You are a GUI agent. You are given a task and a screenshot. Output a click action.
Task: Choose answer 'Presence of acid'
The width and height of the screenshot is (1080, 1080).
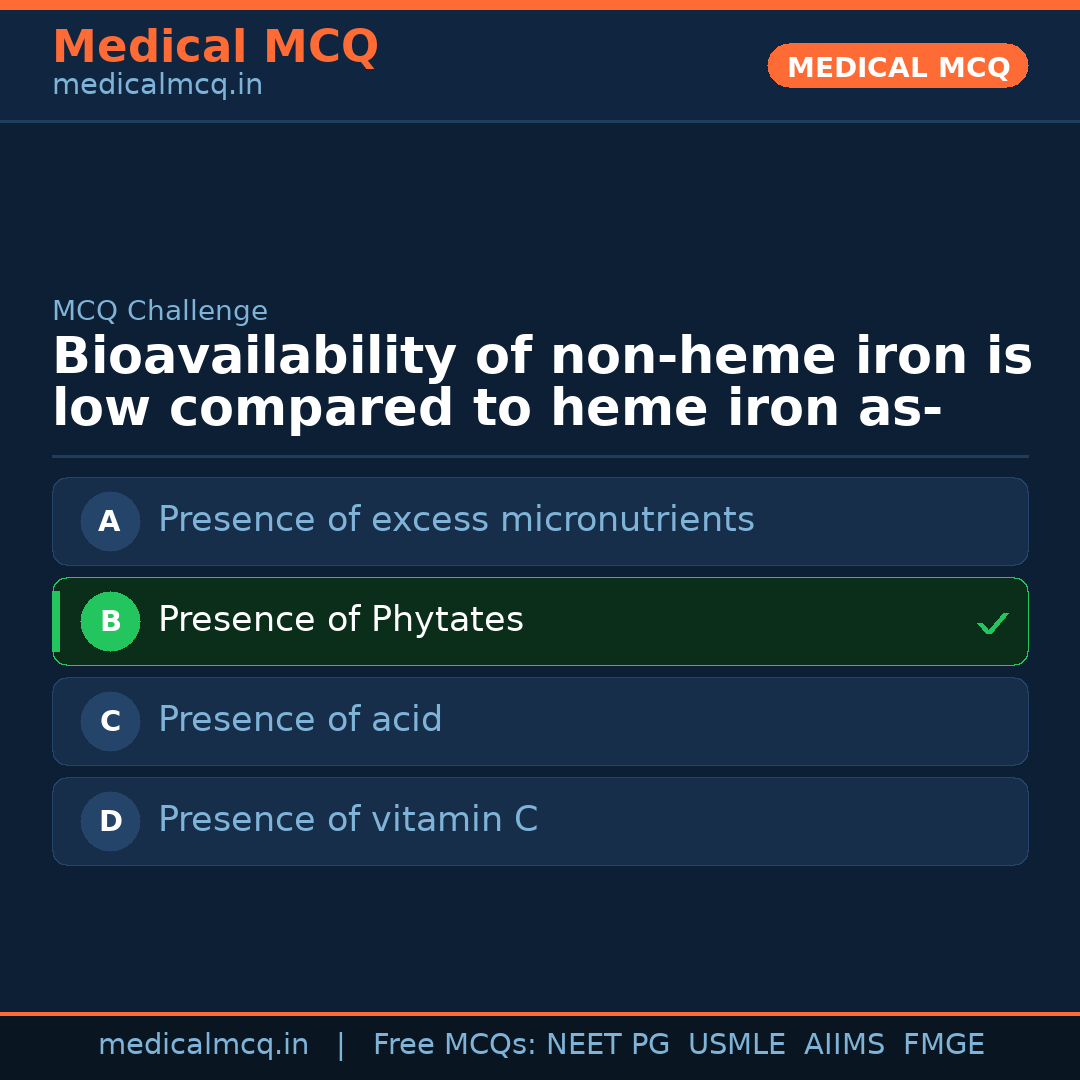[300, 720]
